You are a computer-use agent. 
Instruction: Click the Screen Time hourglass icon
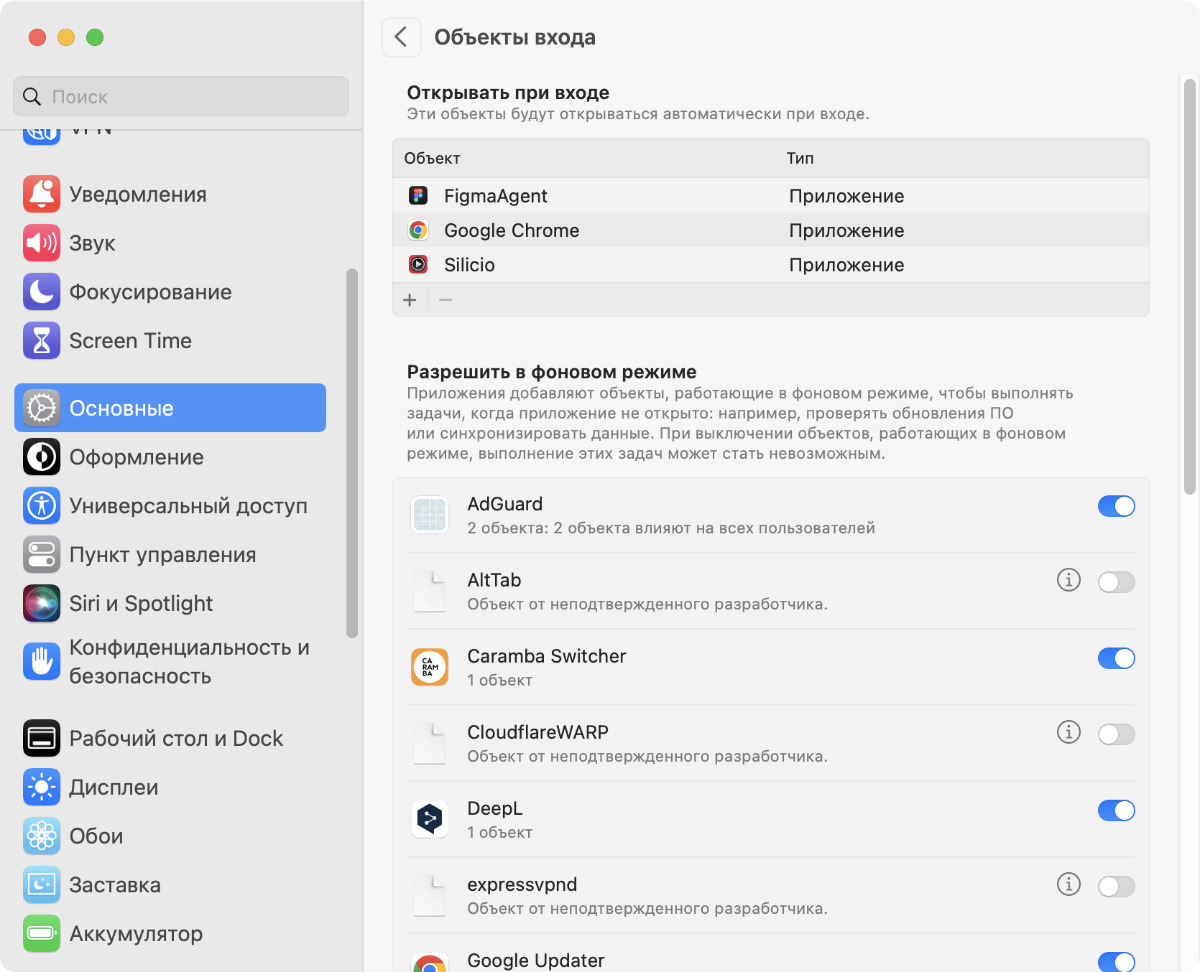point(41,341)
